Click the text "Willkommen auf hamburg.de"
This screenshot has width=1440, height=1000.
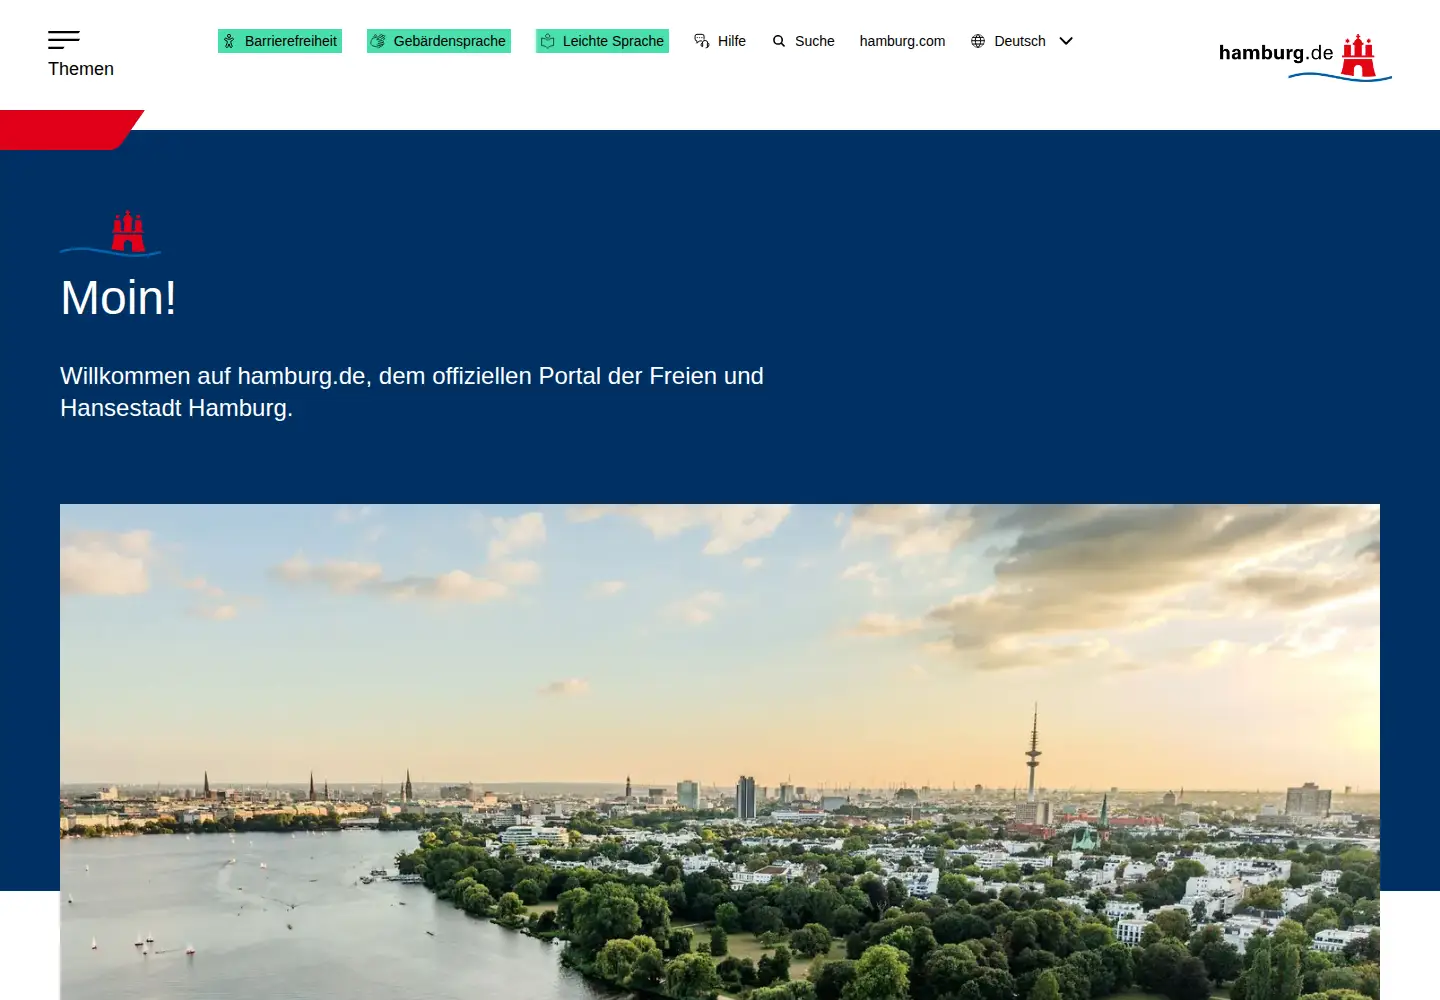213,376
